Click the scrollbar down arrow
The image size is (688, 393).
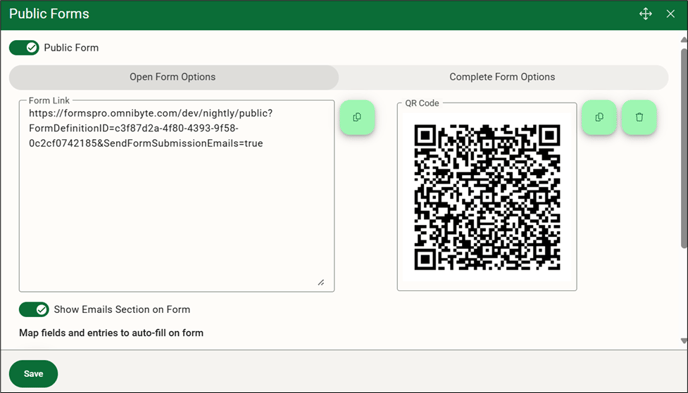coord(684,341)
